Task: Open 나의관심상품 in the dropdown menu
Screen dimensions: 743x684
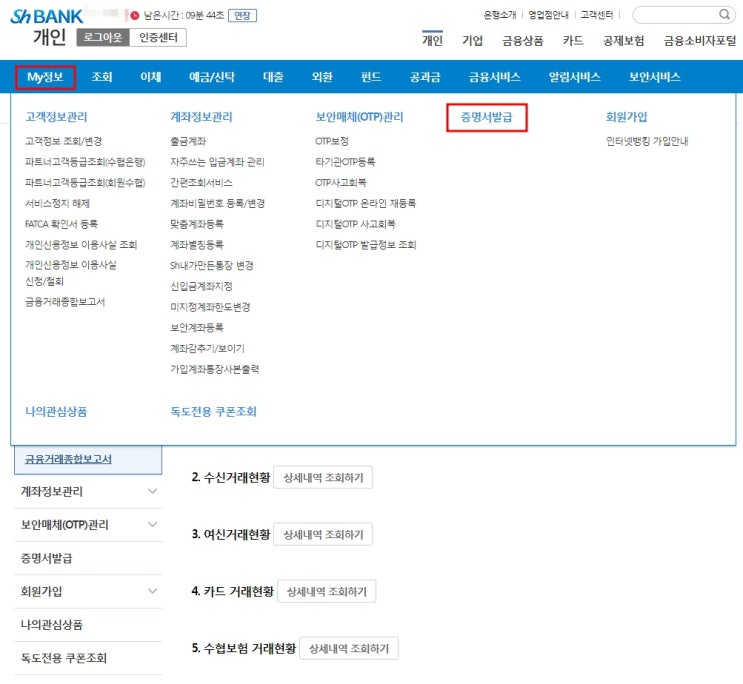Action: [56, 411]
